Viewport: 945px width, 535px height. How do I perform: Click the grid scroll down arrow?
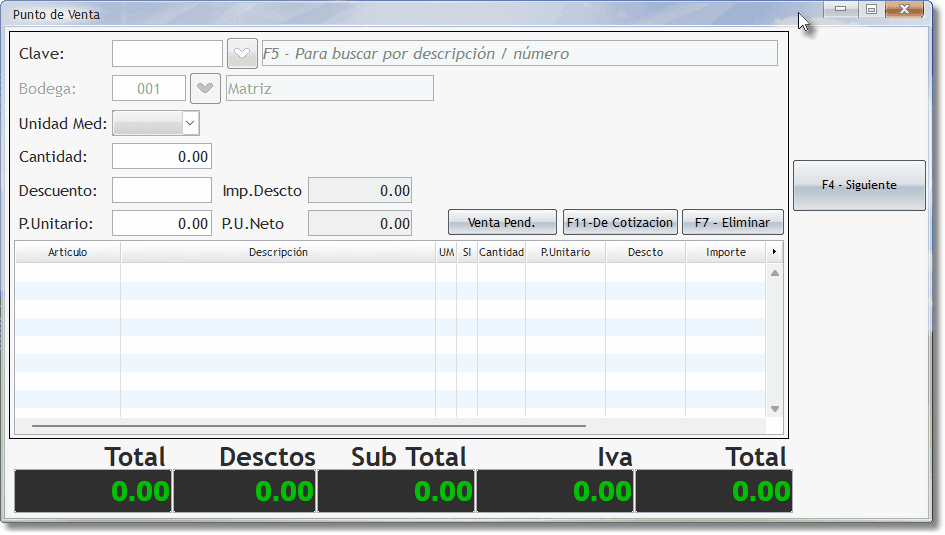click(775, 409)
